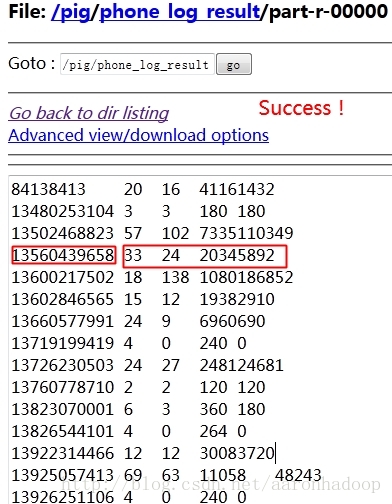The height and width of the screenshot is (504, 392).
Task: Select the phone number 13760778710
Action: [x=63, y=387]
